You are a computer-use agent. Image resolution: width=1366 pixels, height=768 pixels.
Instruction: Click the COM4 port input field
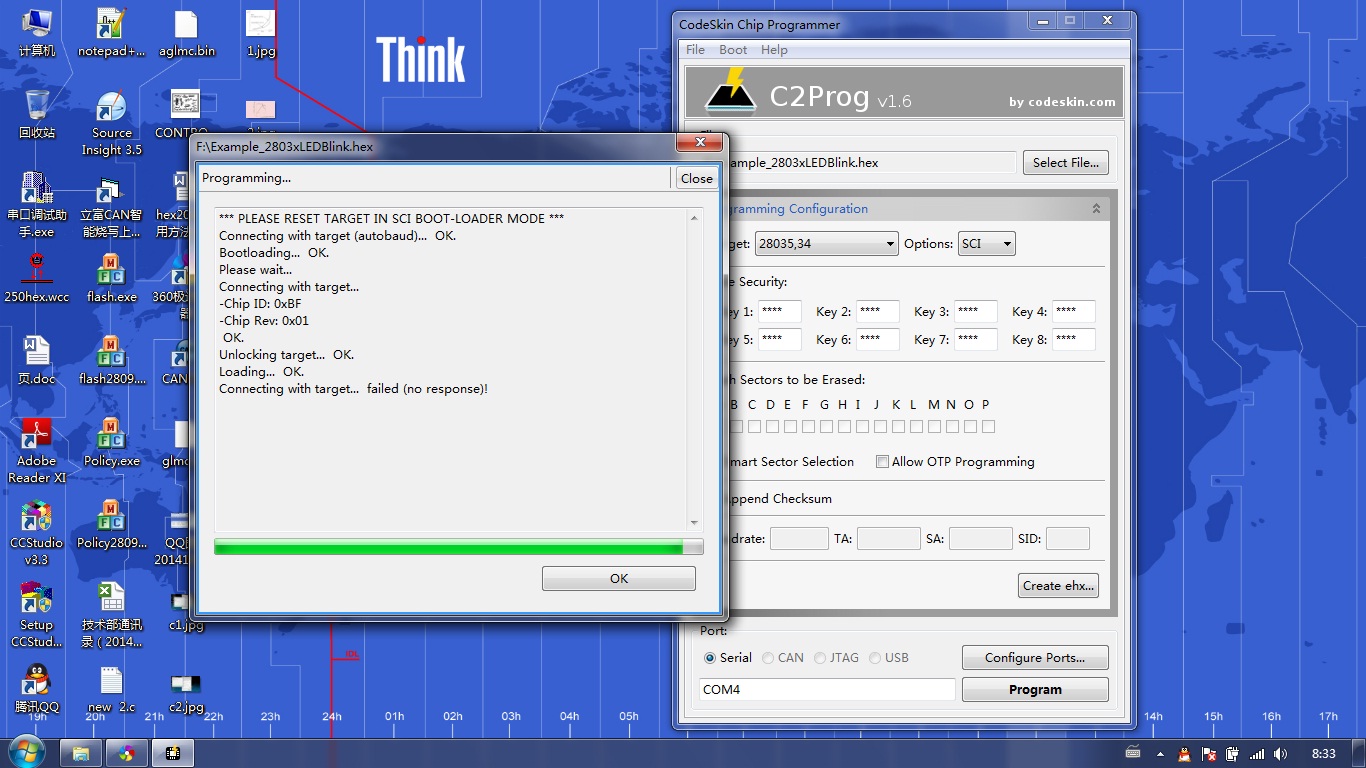click(x=827, y=690)
